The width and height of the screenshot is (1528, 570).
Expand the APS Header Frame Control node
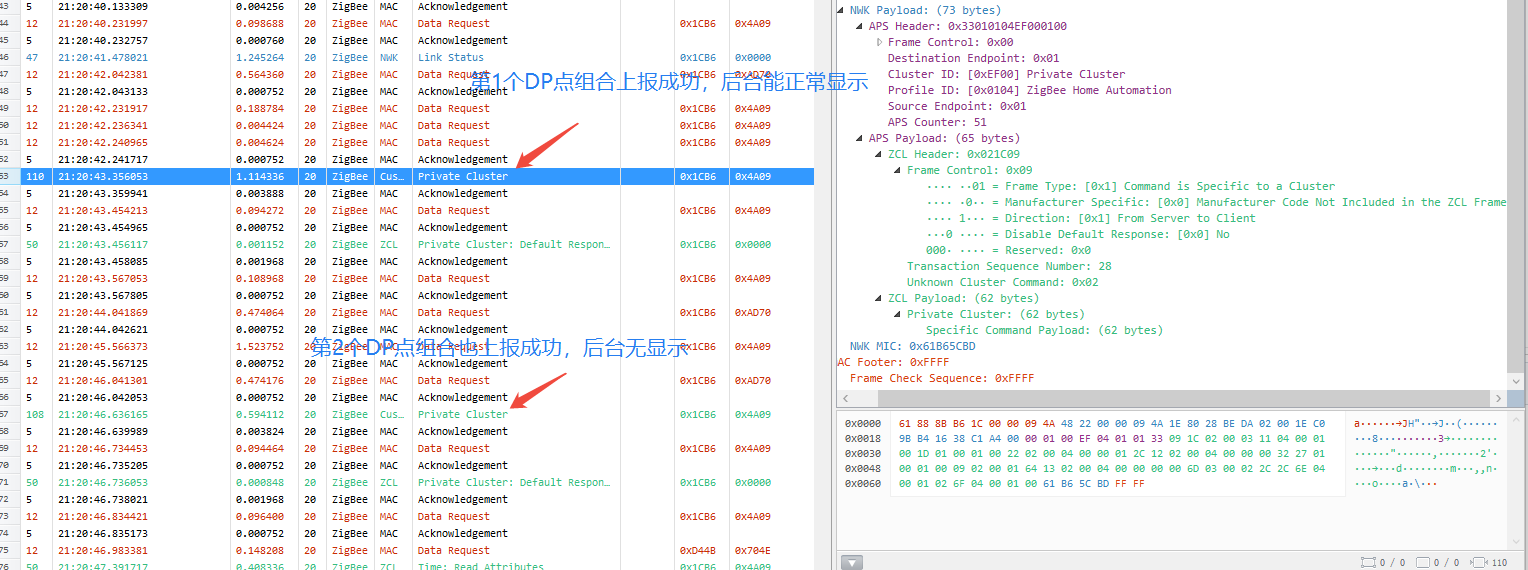880,42
